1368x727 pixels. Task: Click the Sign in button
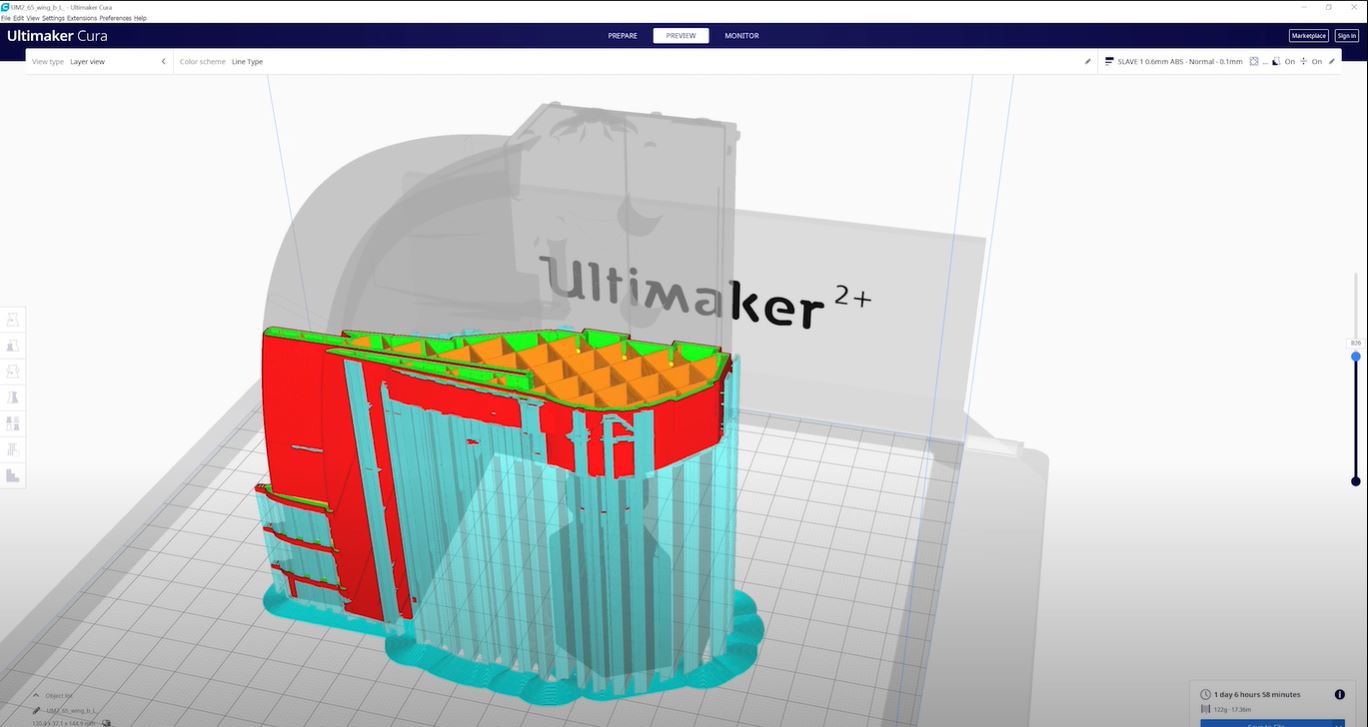click(1346, 36)
